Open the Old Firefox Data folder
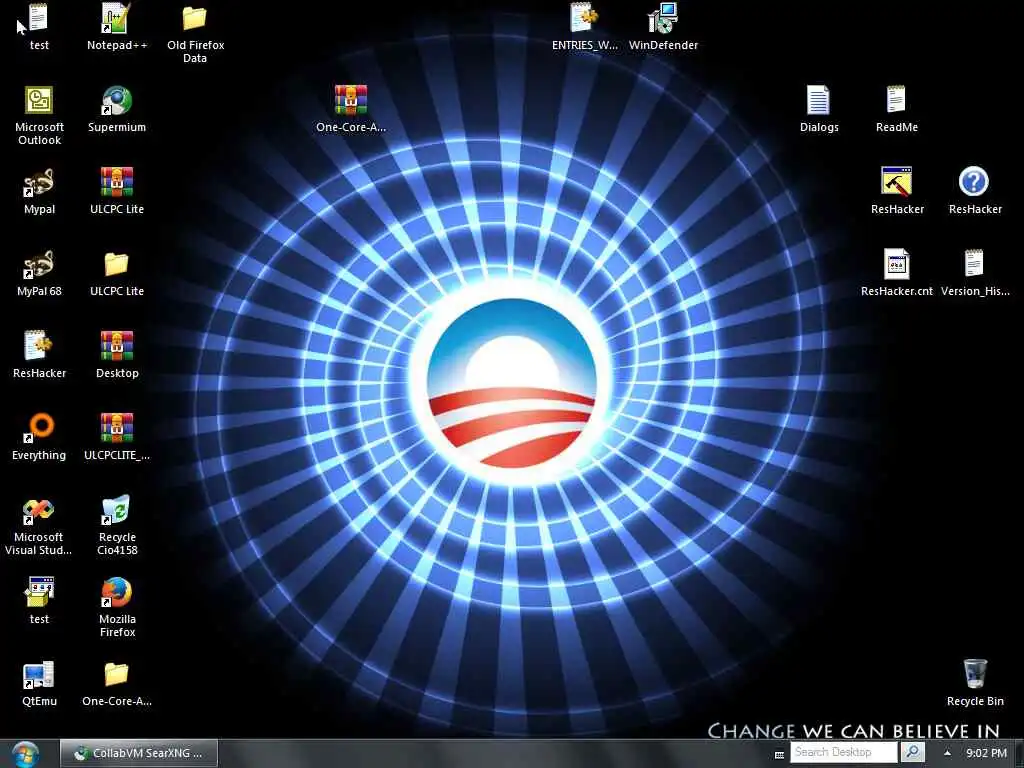Screen dimensions: 1024x768 (x=195, y=19)
